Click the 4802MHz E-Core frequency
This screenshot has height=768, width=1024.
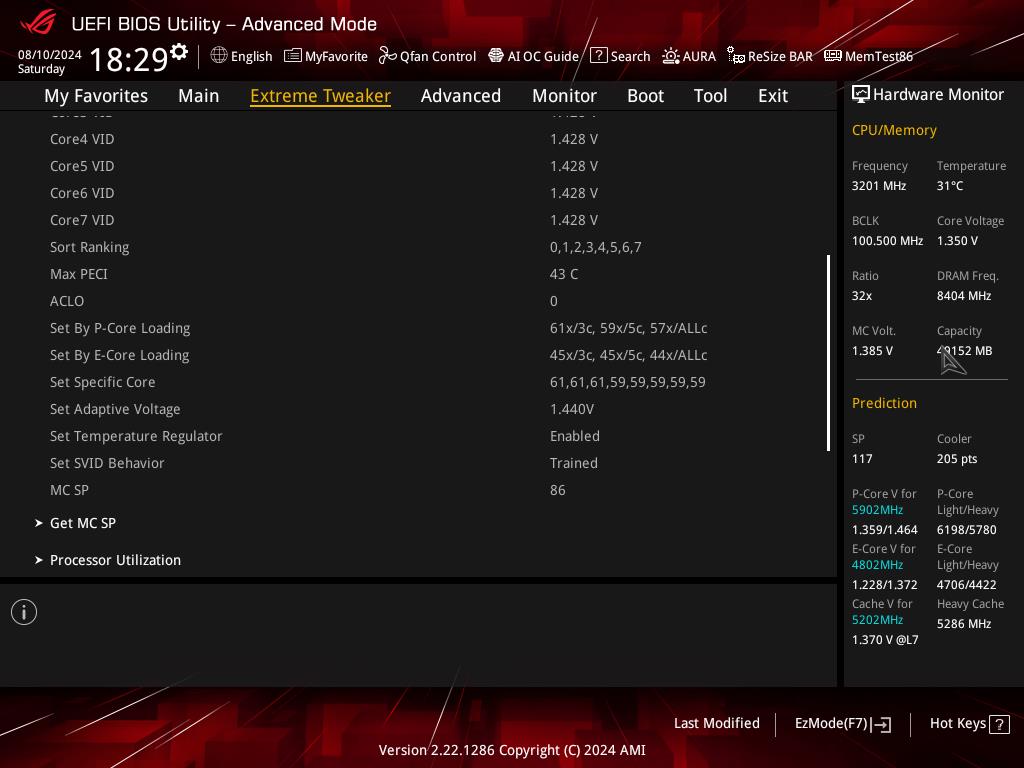pos(877,564)
